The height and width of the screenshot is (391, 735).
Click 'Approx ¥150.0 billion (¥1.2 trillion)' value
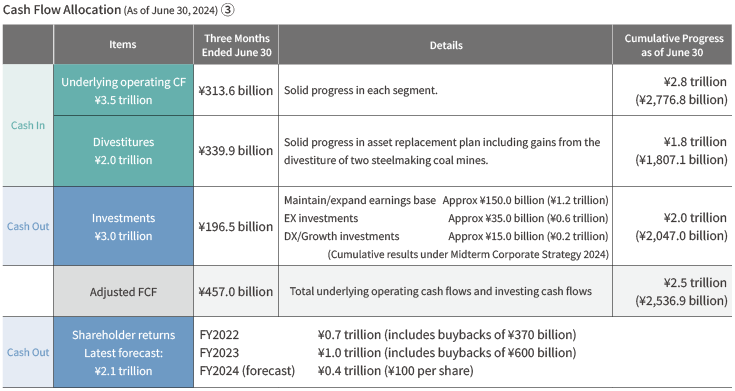point(525,200)
